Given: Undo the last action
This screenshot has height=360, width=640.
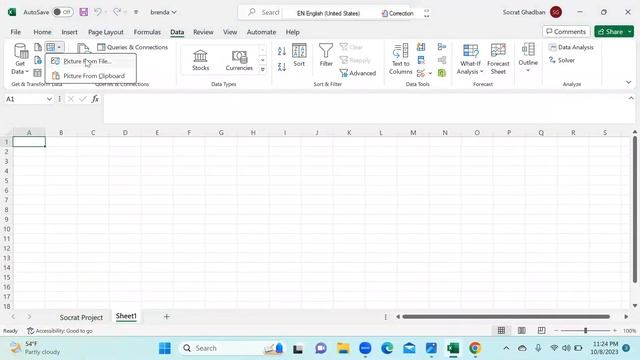Looking at the screenshot, I should point(98,12).
